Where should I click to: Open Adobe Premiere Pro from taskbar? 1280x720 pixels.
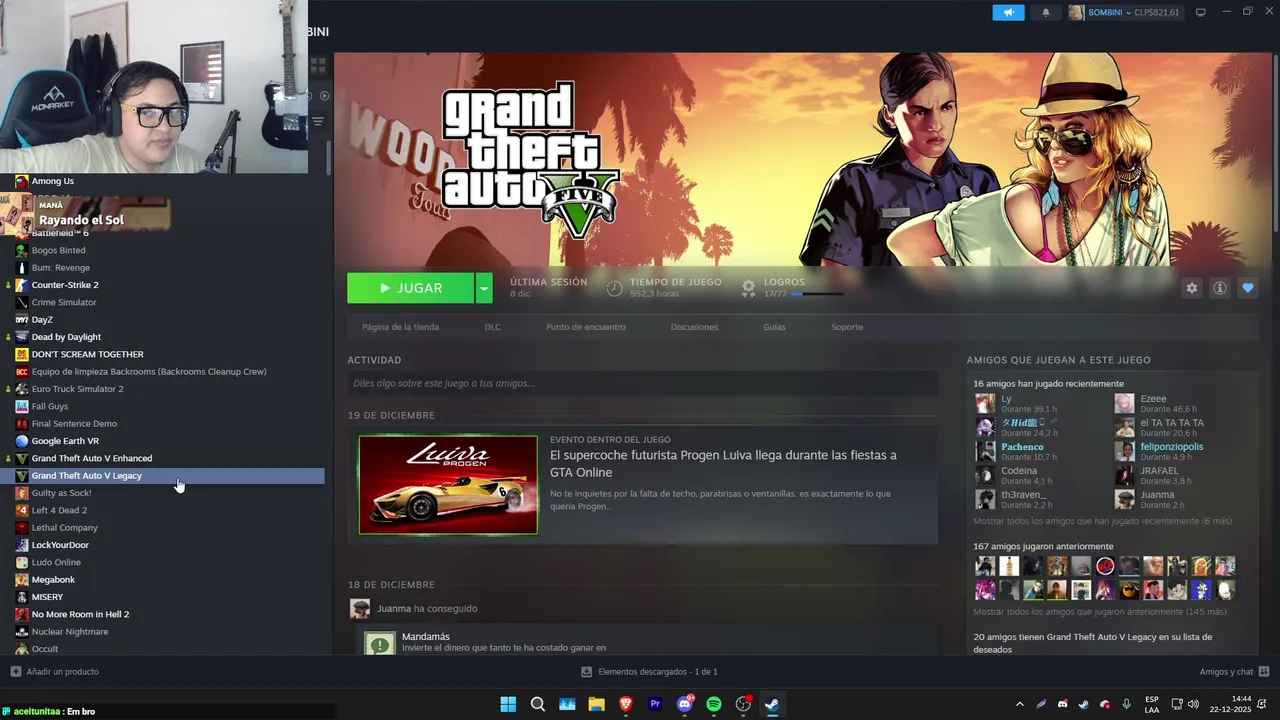(x=655, y=704)
